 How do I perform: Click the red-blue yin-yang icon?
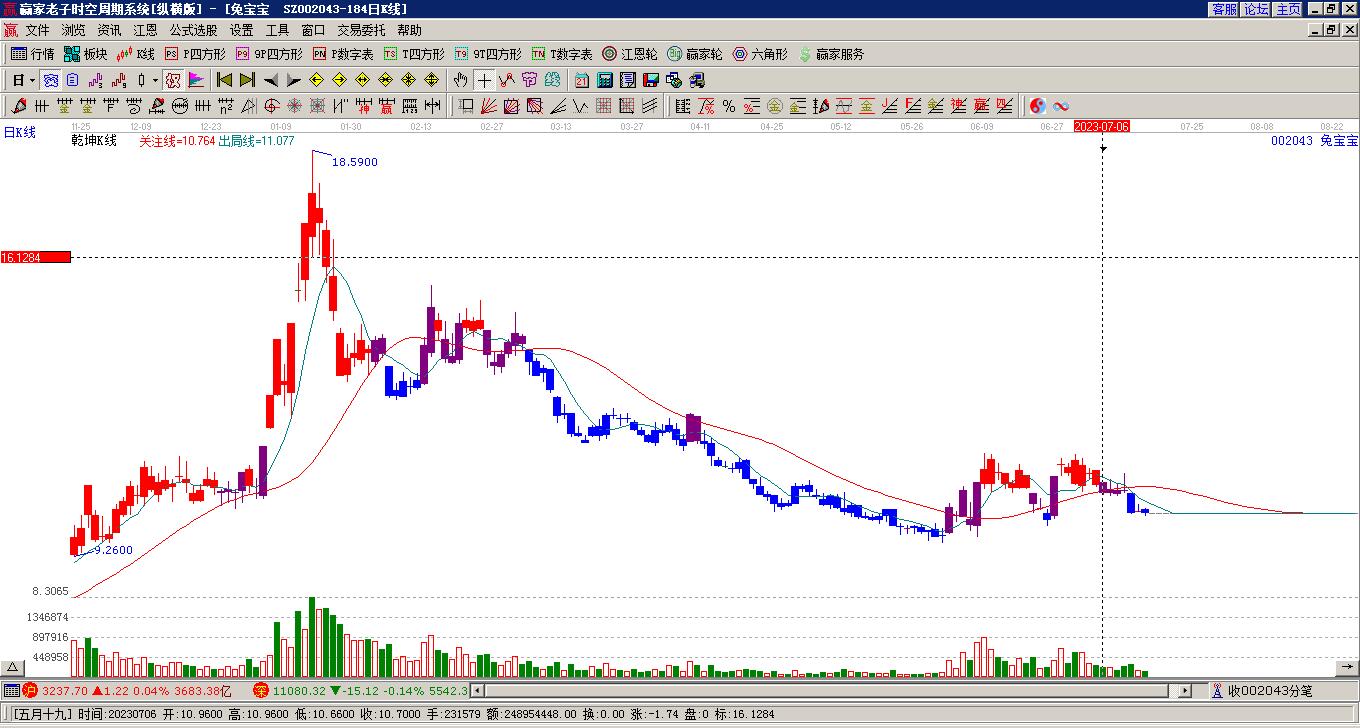(x=1038, y=106)
